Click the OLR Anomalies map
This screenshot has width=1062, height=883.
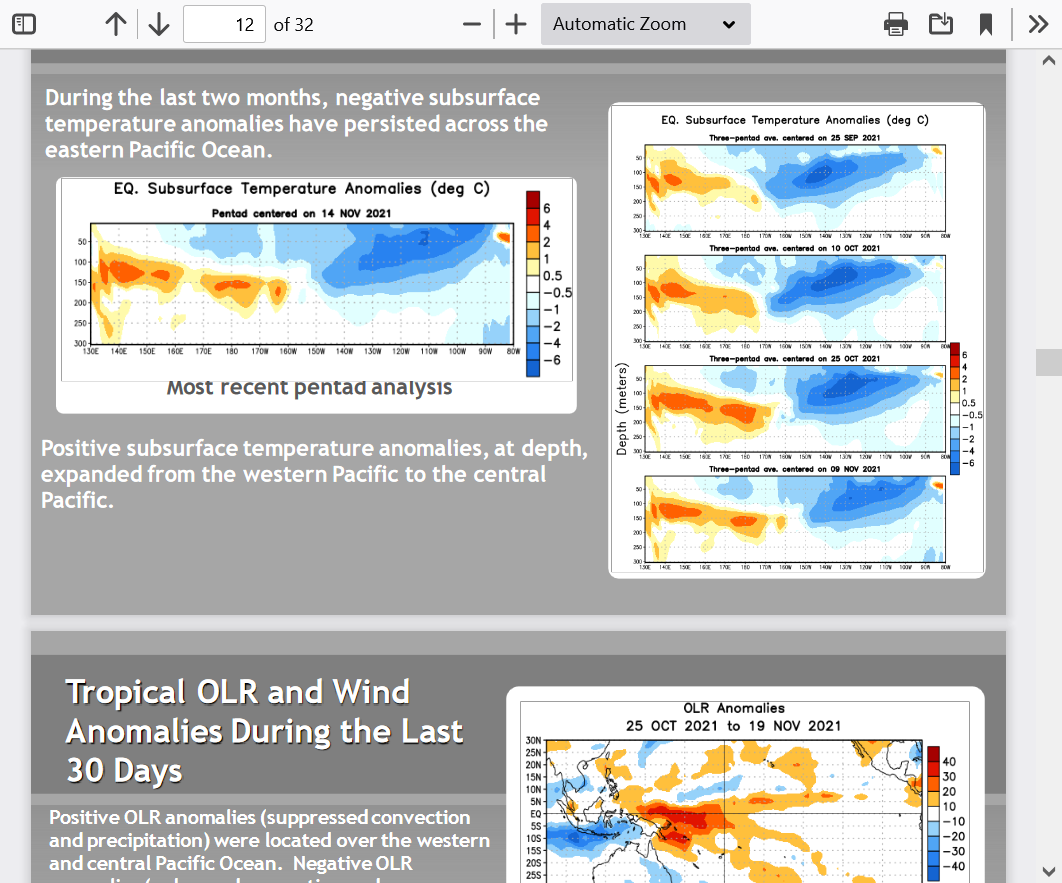(734, 811)
